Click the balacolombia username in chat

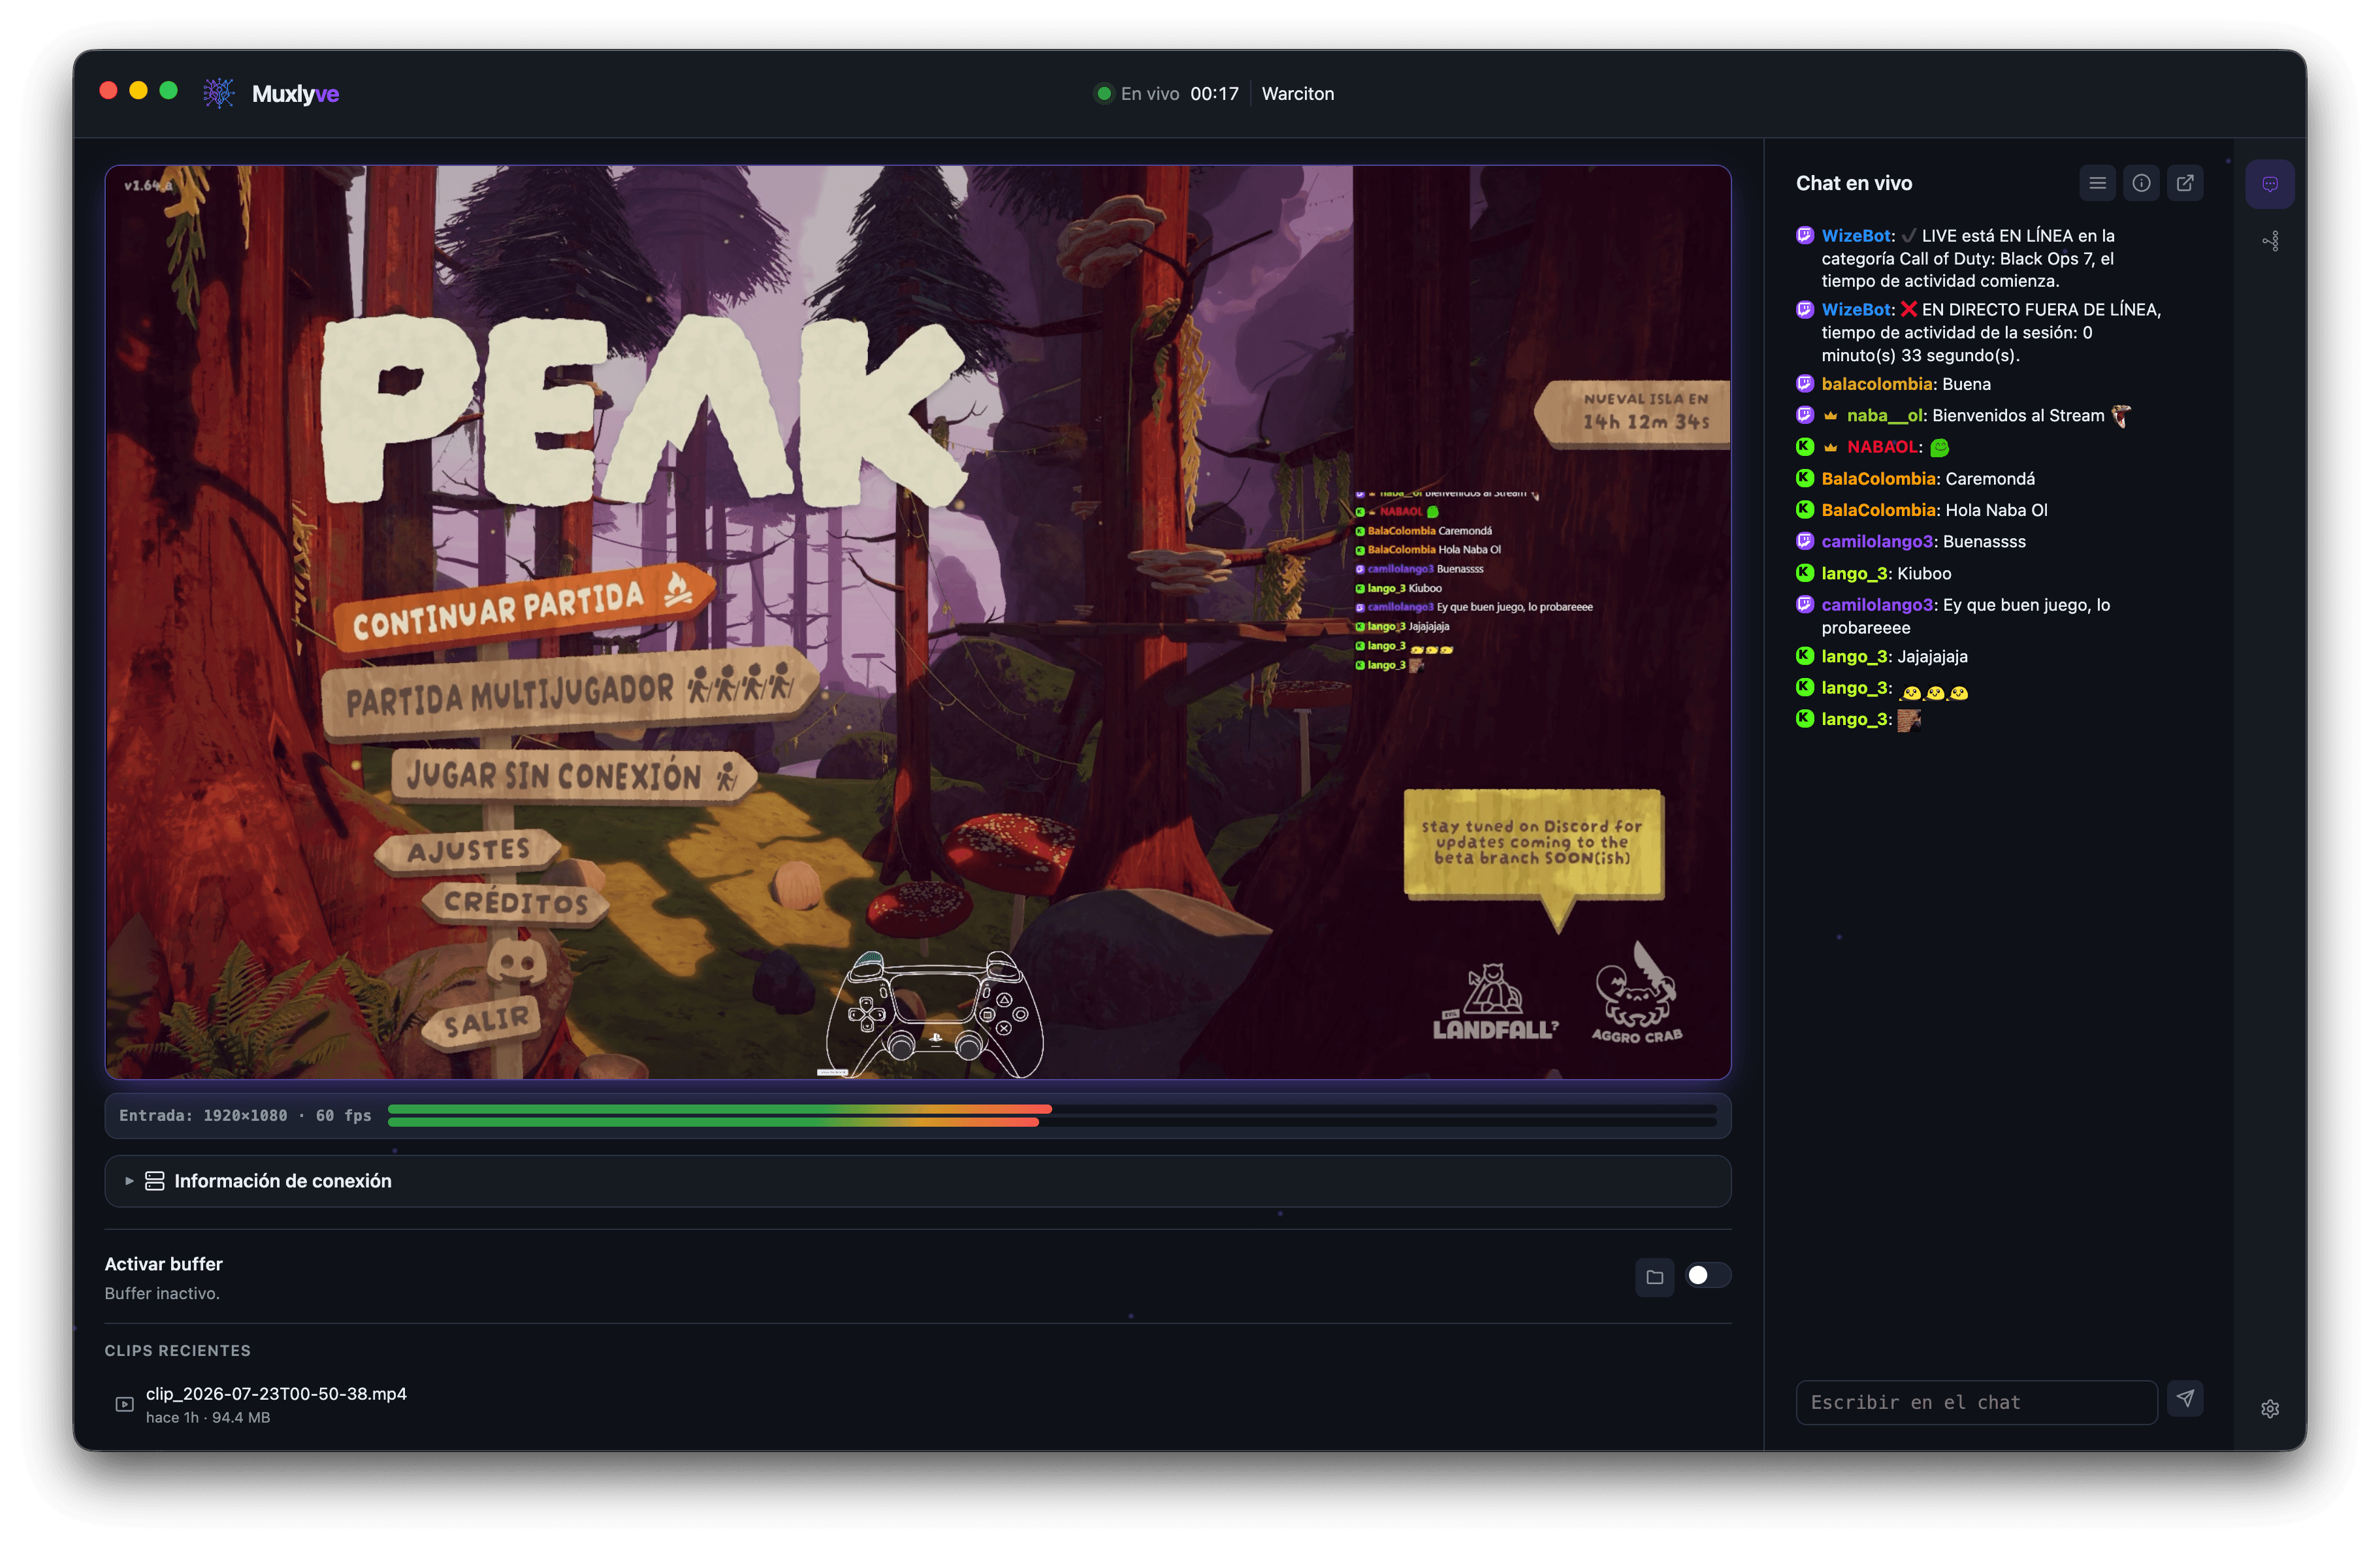pos(1877,384)
